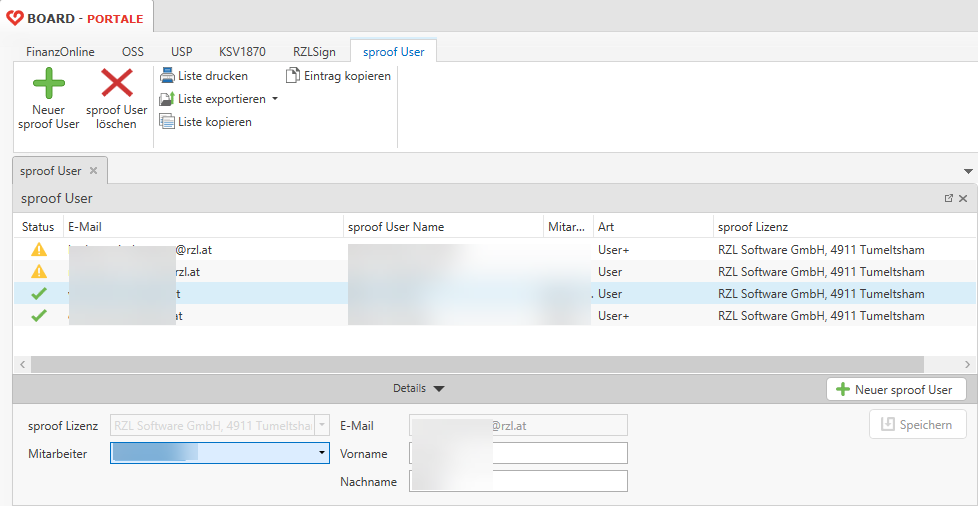The image size is (978, 506).
Task: Open the Mitarbeiter combo box
Action: [x=322, y=453]
